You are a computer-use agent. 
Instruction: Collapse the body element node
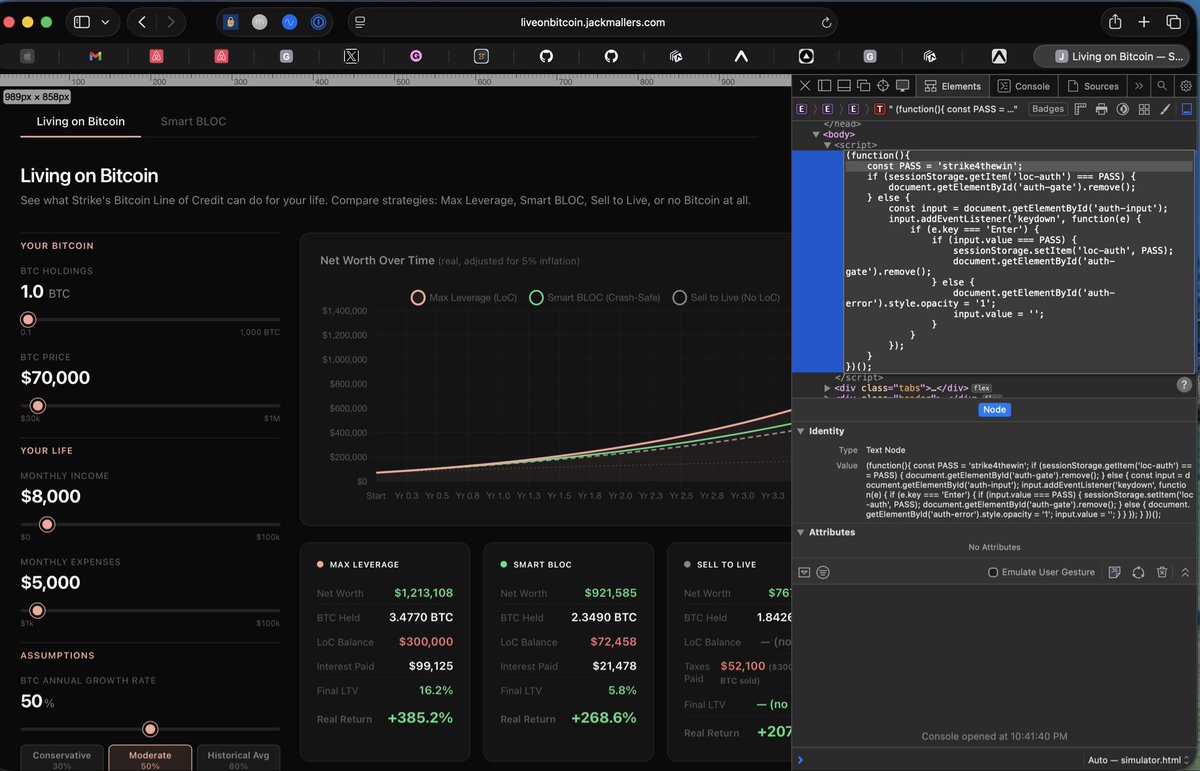(816, 134)
